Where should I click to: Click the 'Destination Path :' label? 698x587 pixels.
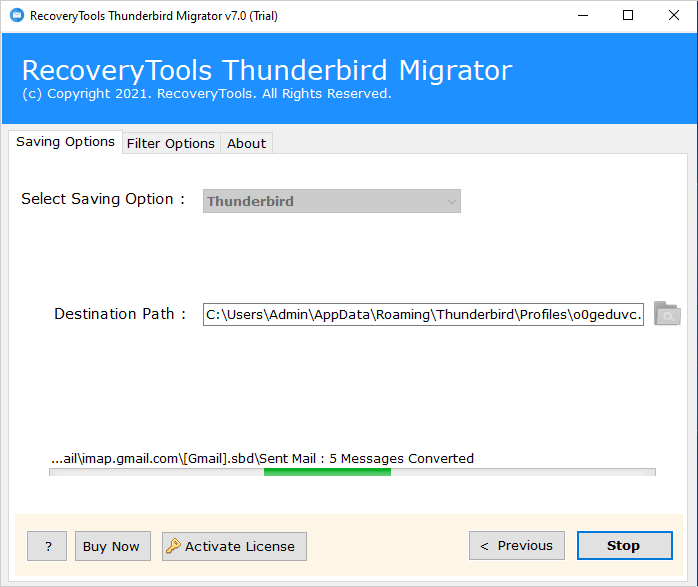pos(120,314)
